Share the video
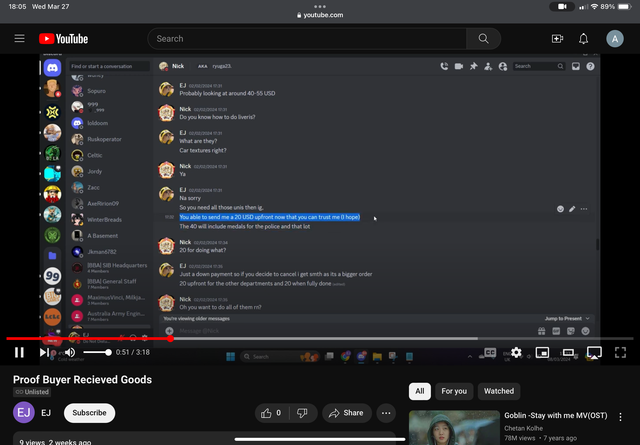The height and width of the screenshot is (445, 640). [347, 413]
